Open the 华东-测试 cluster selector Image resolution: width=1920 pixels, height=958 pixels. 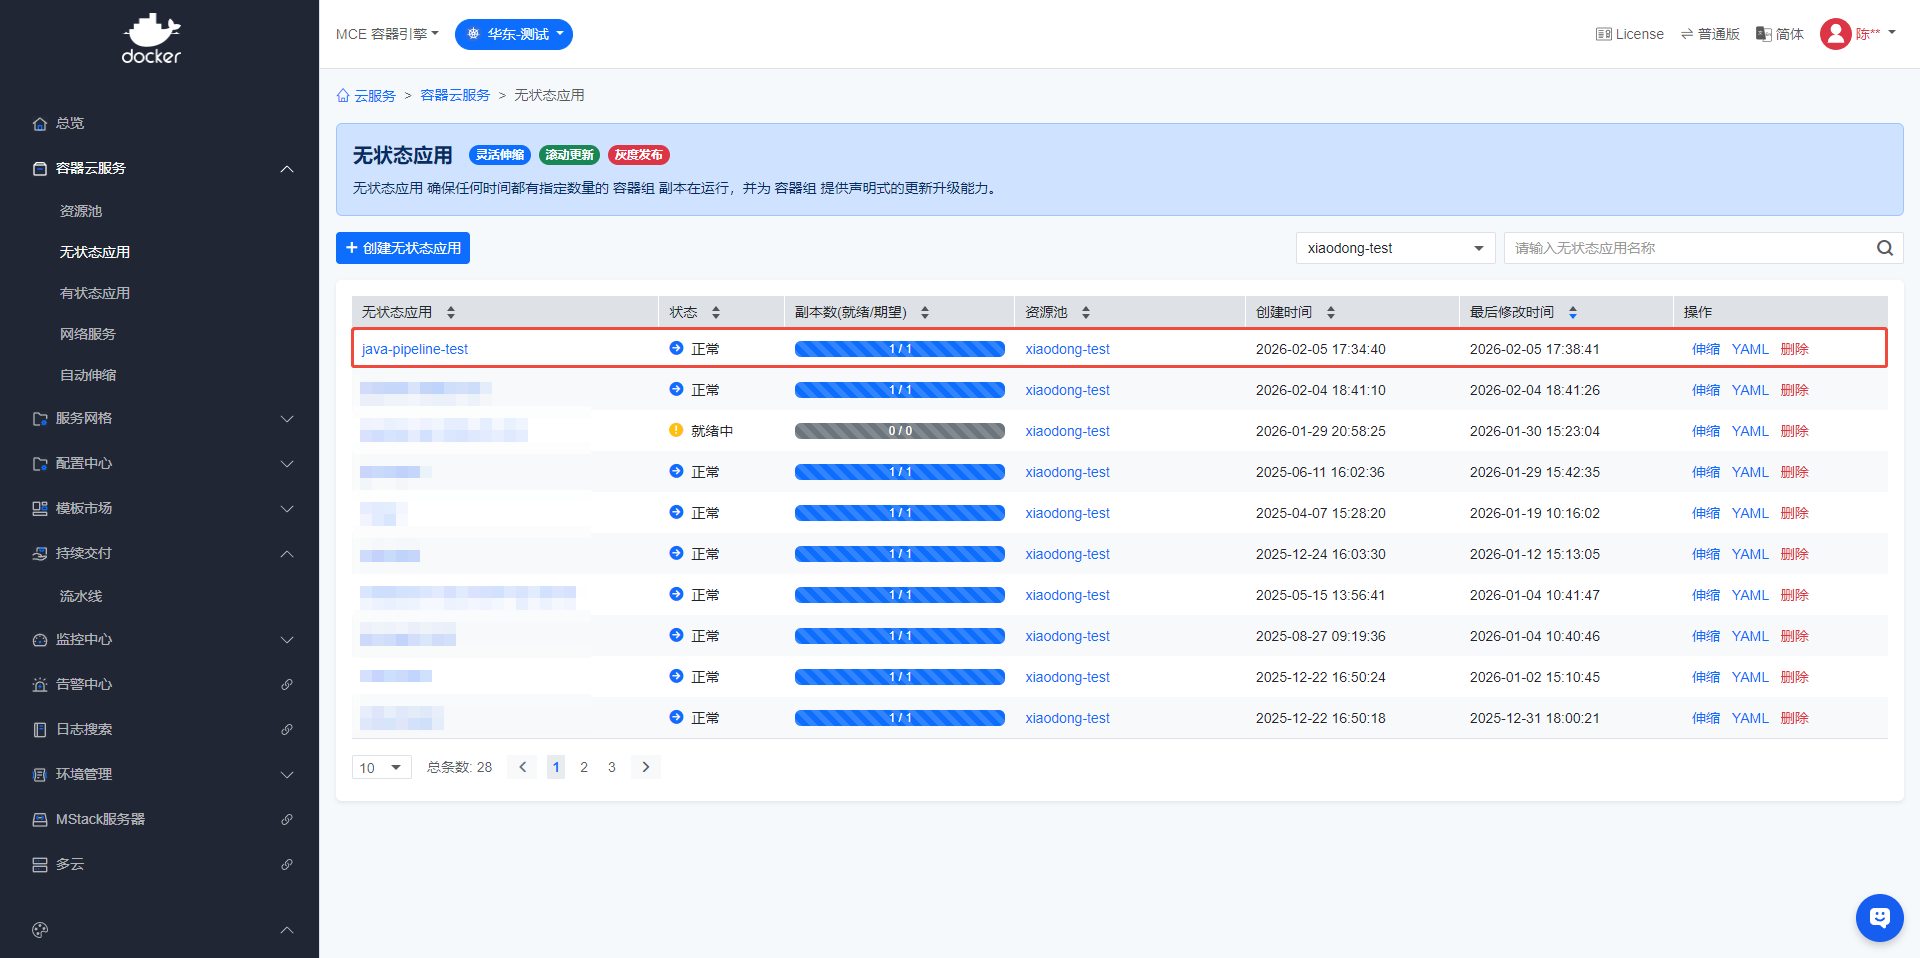click(x=514, y=34)
